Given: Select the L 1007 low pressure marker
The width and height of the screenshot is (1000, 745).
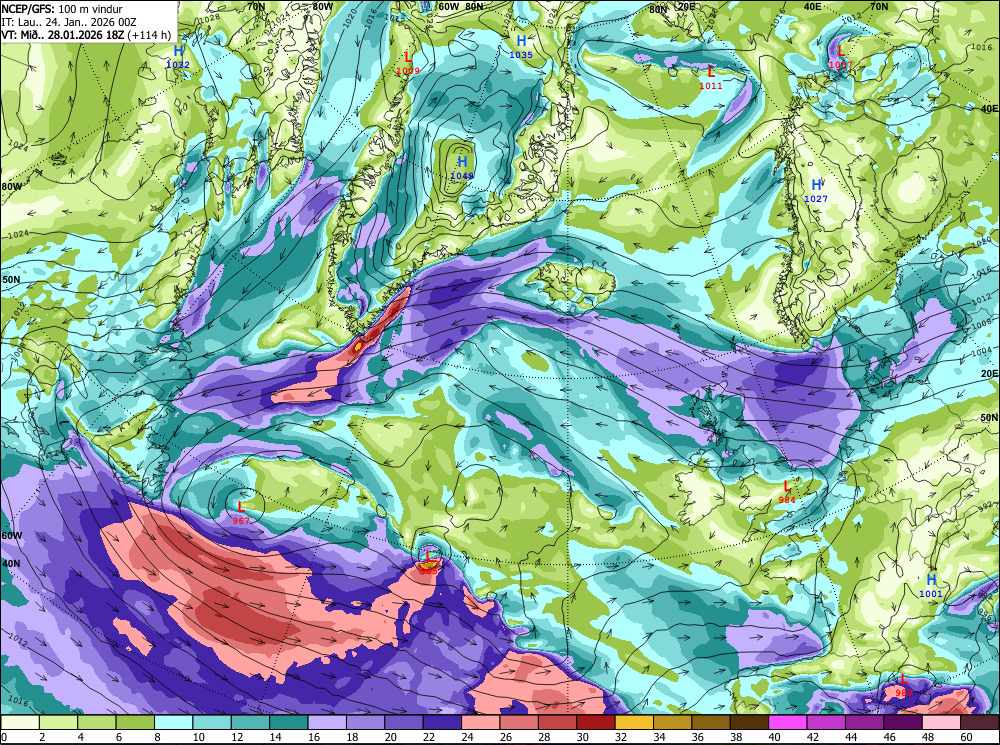Looking at the screenshot, I should coord(841,57).
